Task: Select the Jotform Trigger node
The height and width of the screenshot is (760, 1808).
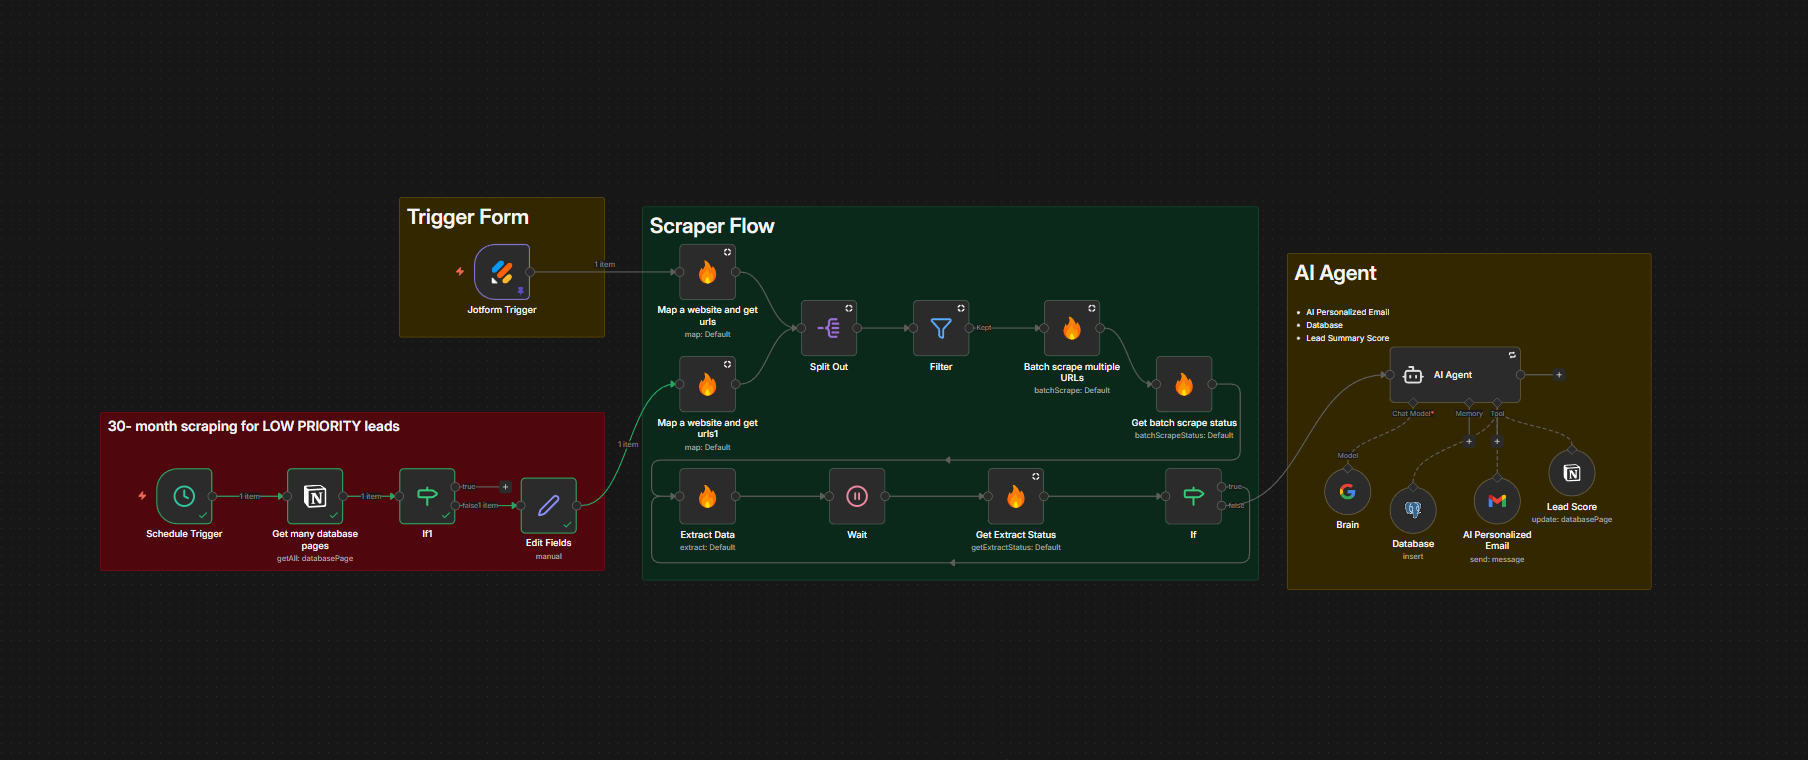Action: (502, 272)
